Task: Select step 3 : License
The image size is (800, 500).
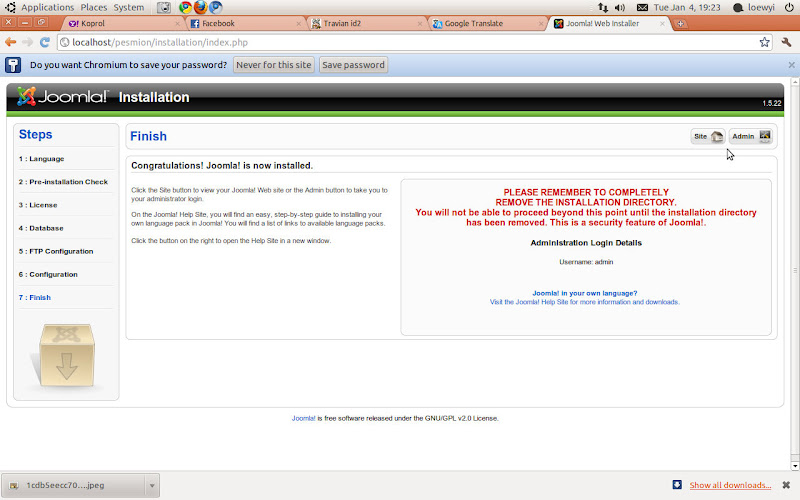Action: [38, 205]
